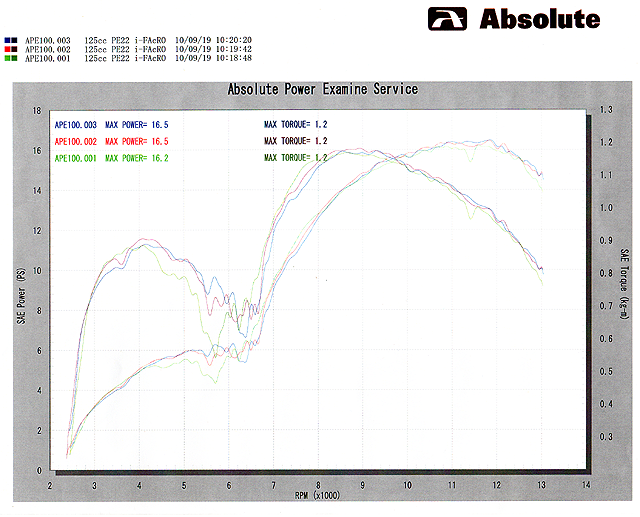This screenshot has width=640, height=517.
Task: Click power axis value 14
Action: tap(37, 191)
